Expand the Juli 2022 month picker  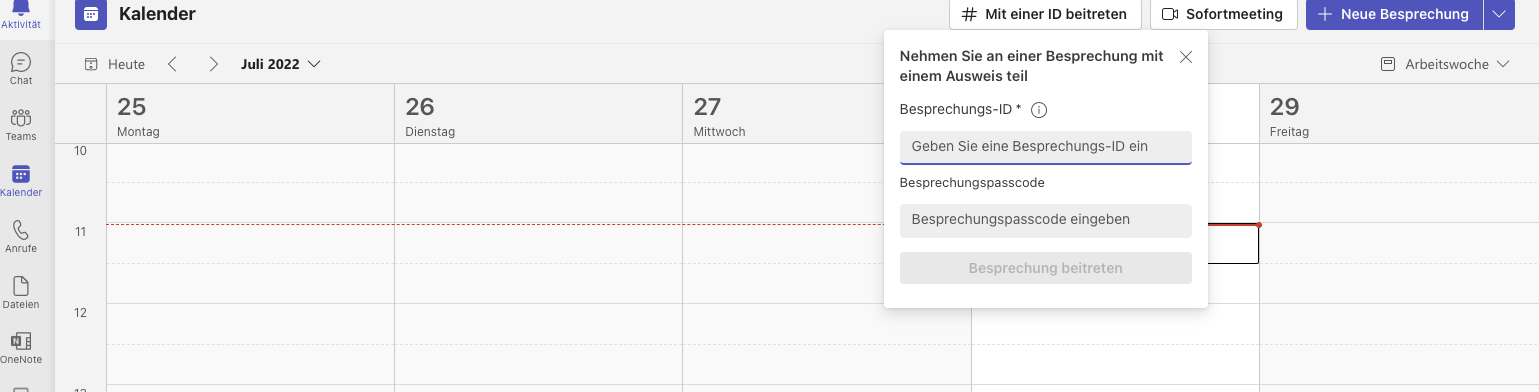click(x=280, y=64)
